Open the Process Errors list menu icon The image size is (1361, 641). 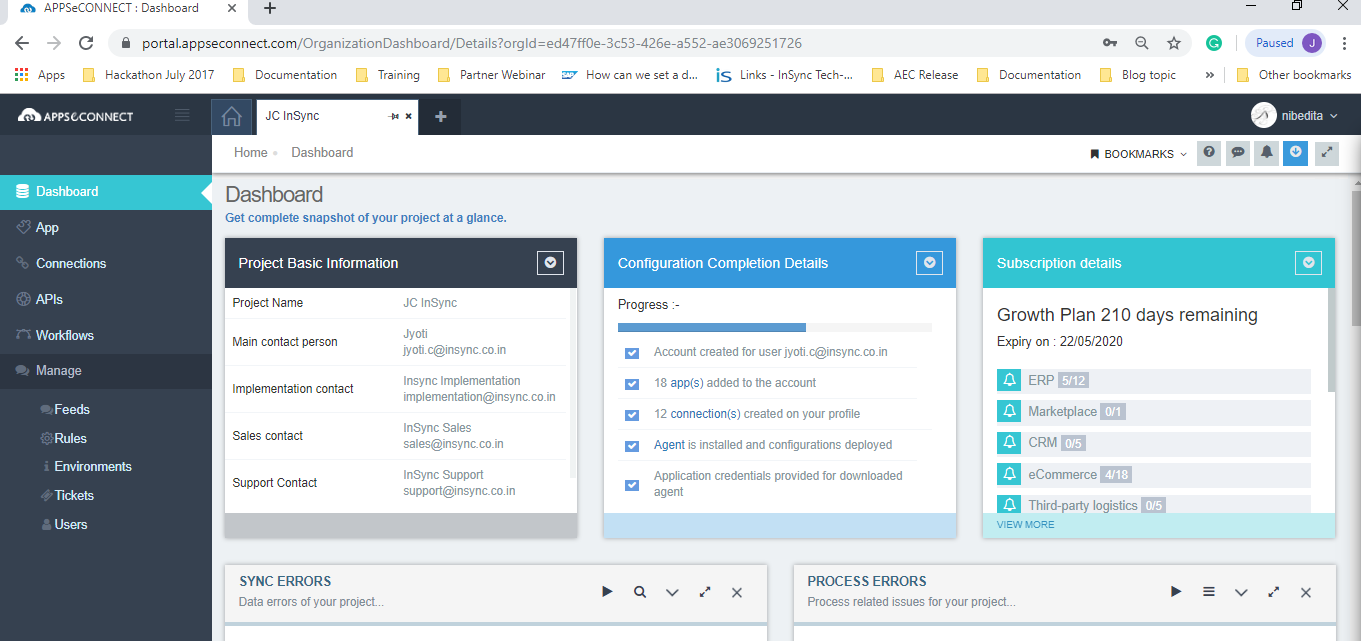tap(1209, 592)
